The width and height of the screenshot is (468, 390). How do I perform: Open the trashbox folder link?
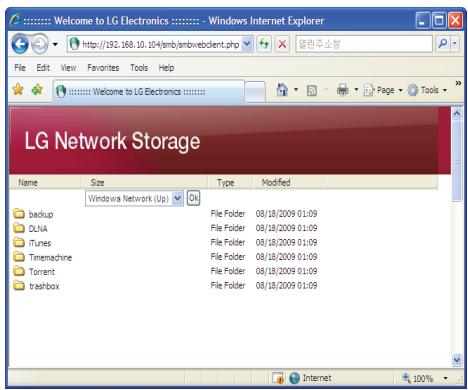point(44,286)
